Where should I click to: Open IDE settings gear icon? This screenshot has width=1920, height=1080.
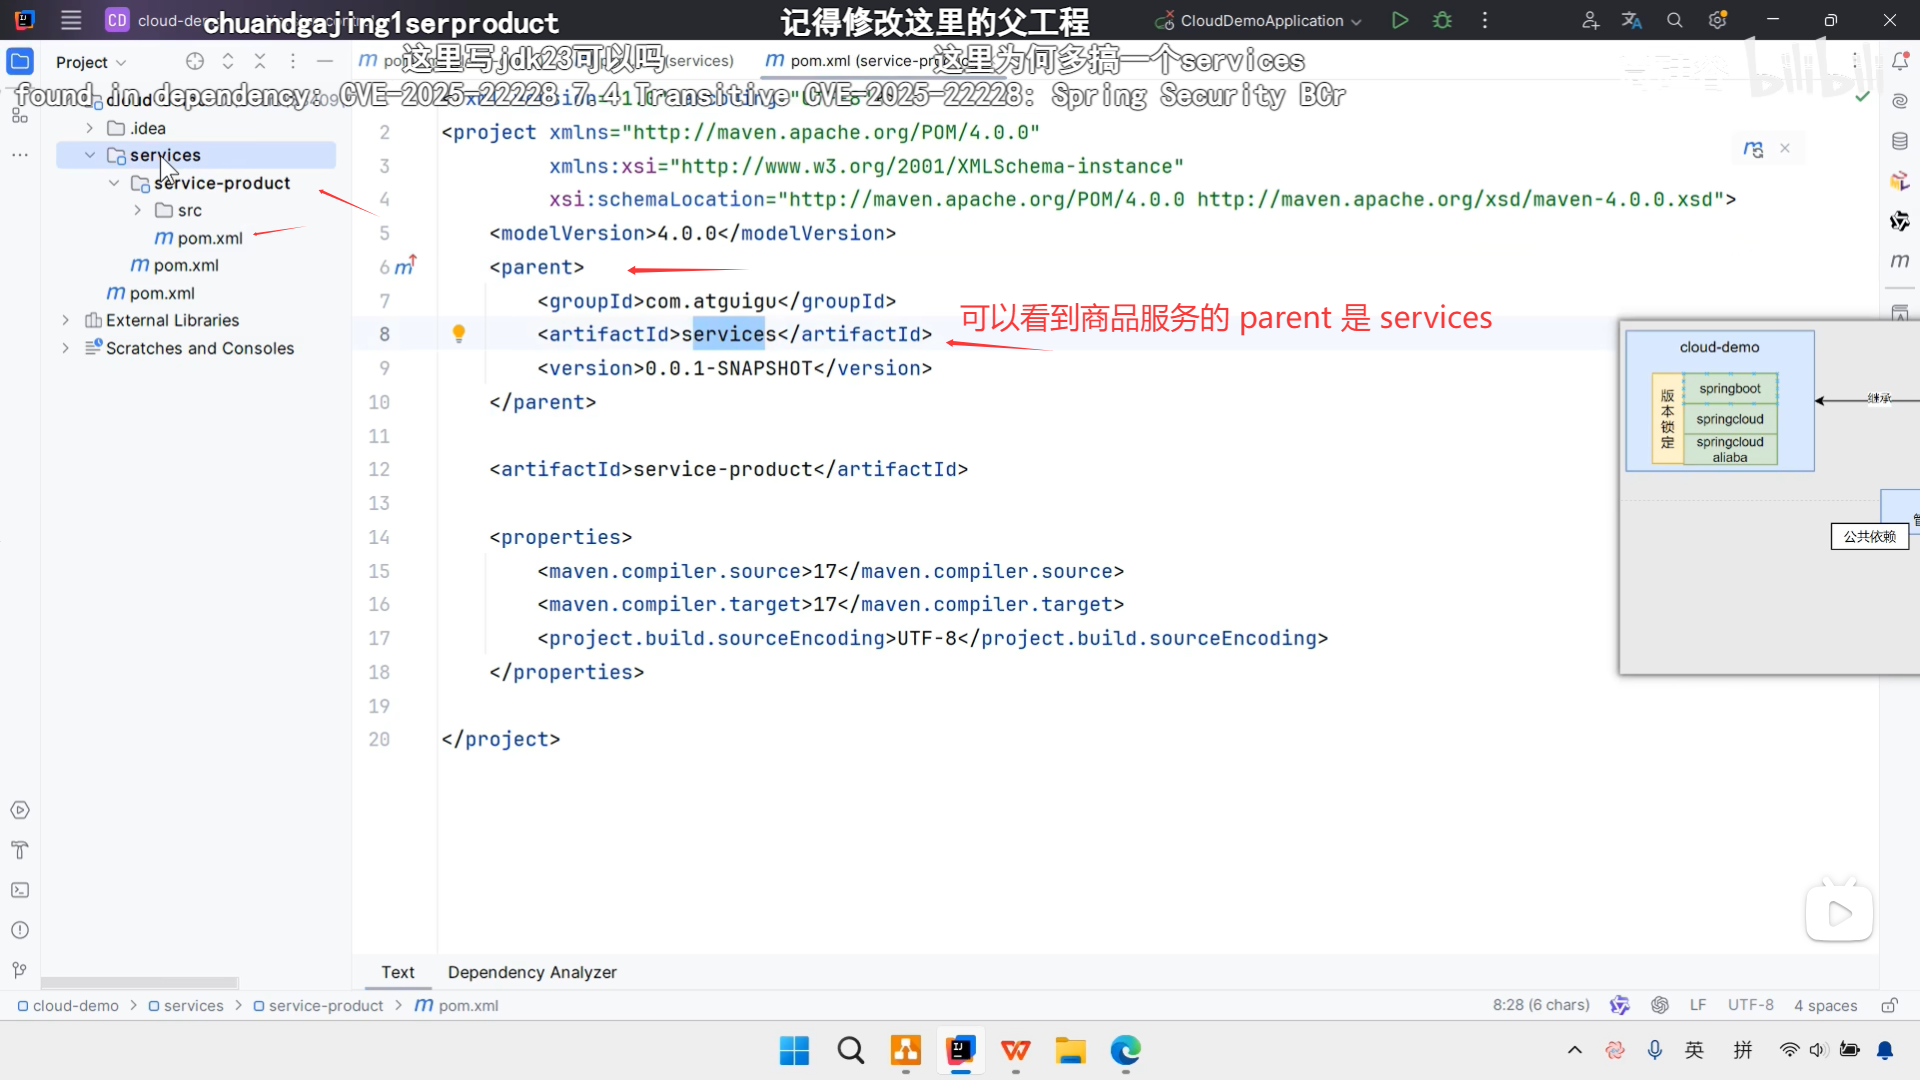tap(1718, 20)
